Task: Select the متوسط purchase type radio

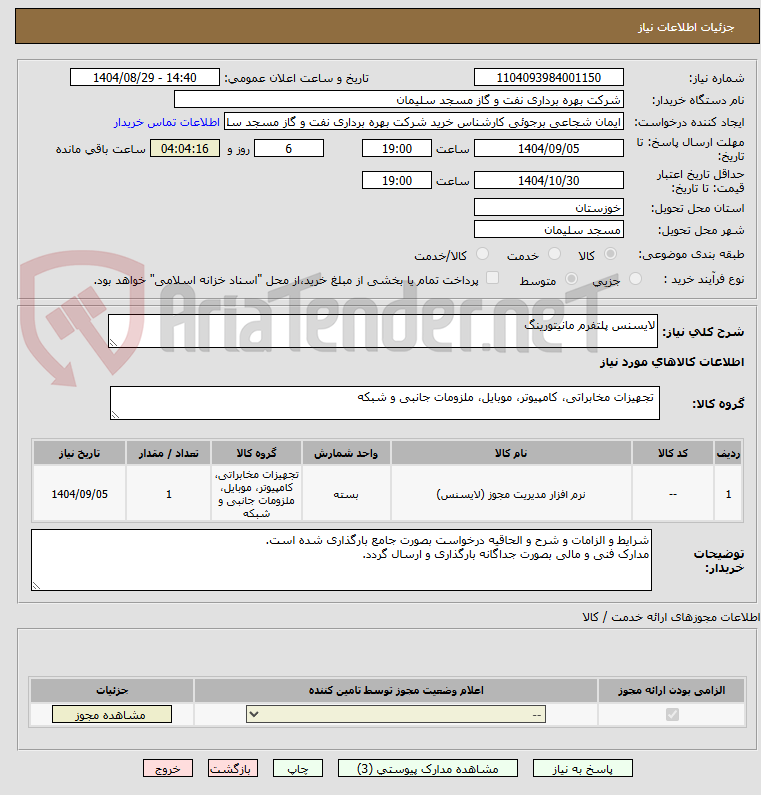Action: tap(571, 278)
